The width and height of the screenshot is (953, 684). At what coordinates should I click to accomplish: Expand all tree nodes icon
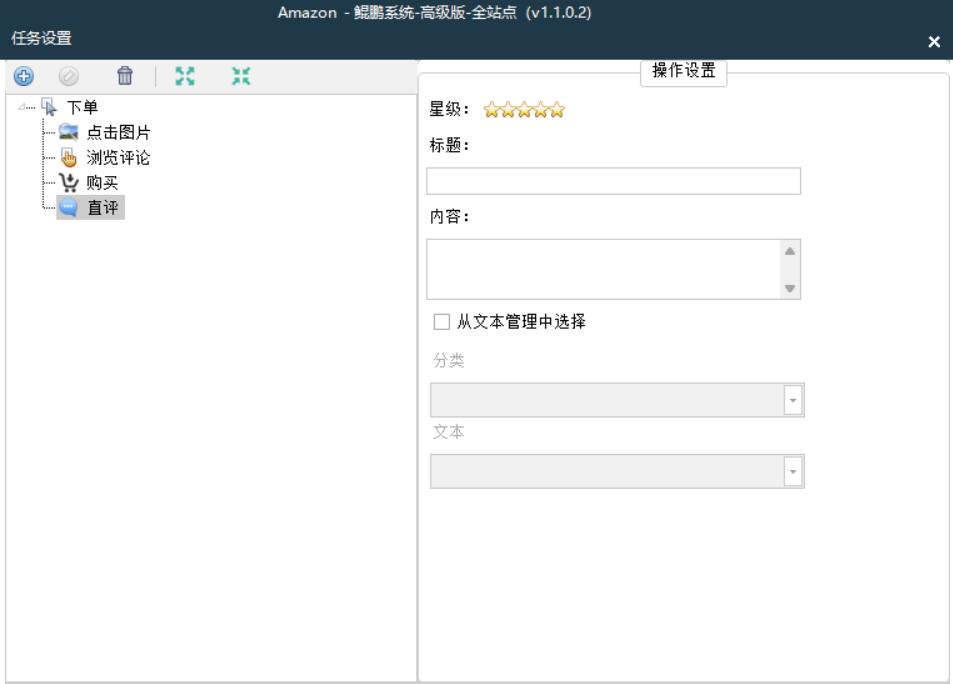[185, 76]
